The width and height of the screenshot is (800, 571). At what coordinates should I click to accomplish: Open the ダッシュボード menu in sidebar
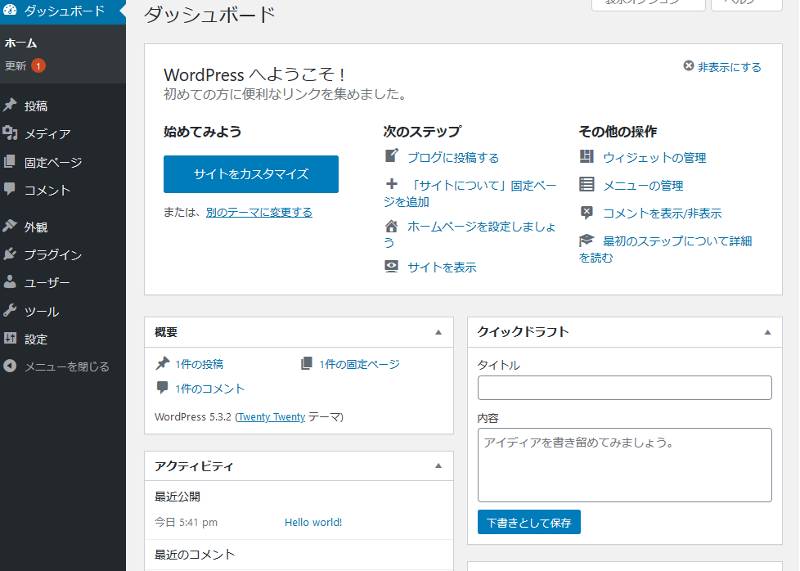point(63,10)
